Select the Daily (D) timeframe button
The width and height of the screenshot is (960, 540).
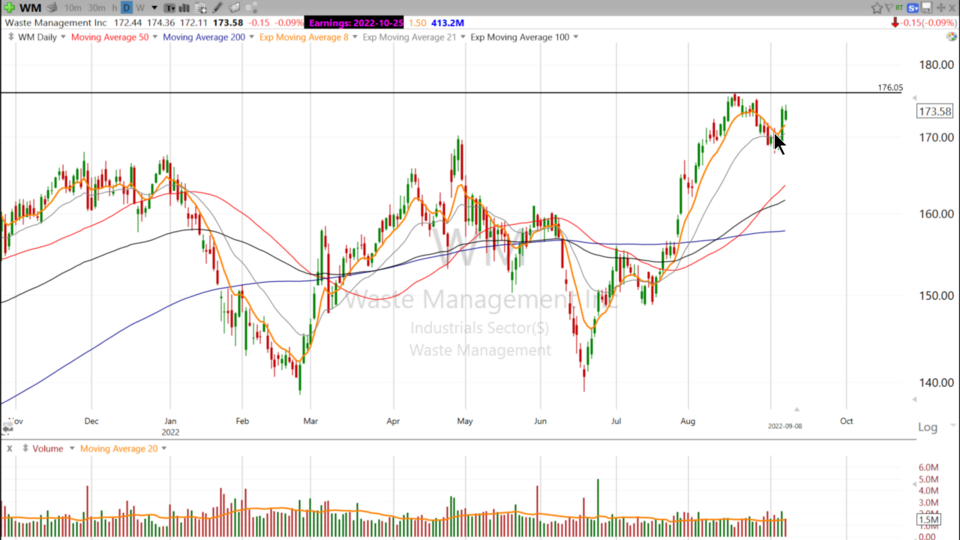[127, 8]
